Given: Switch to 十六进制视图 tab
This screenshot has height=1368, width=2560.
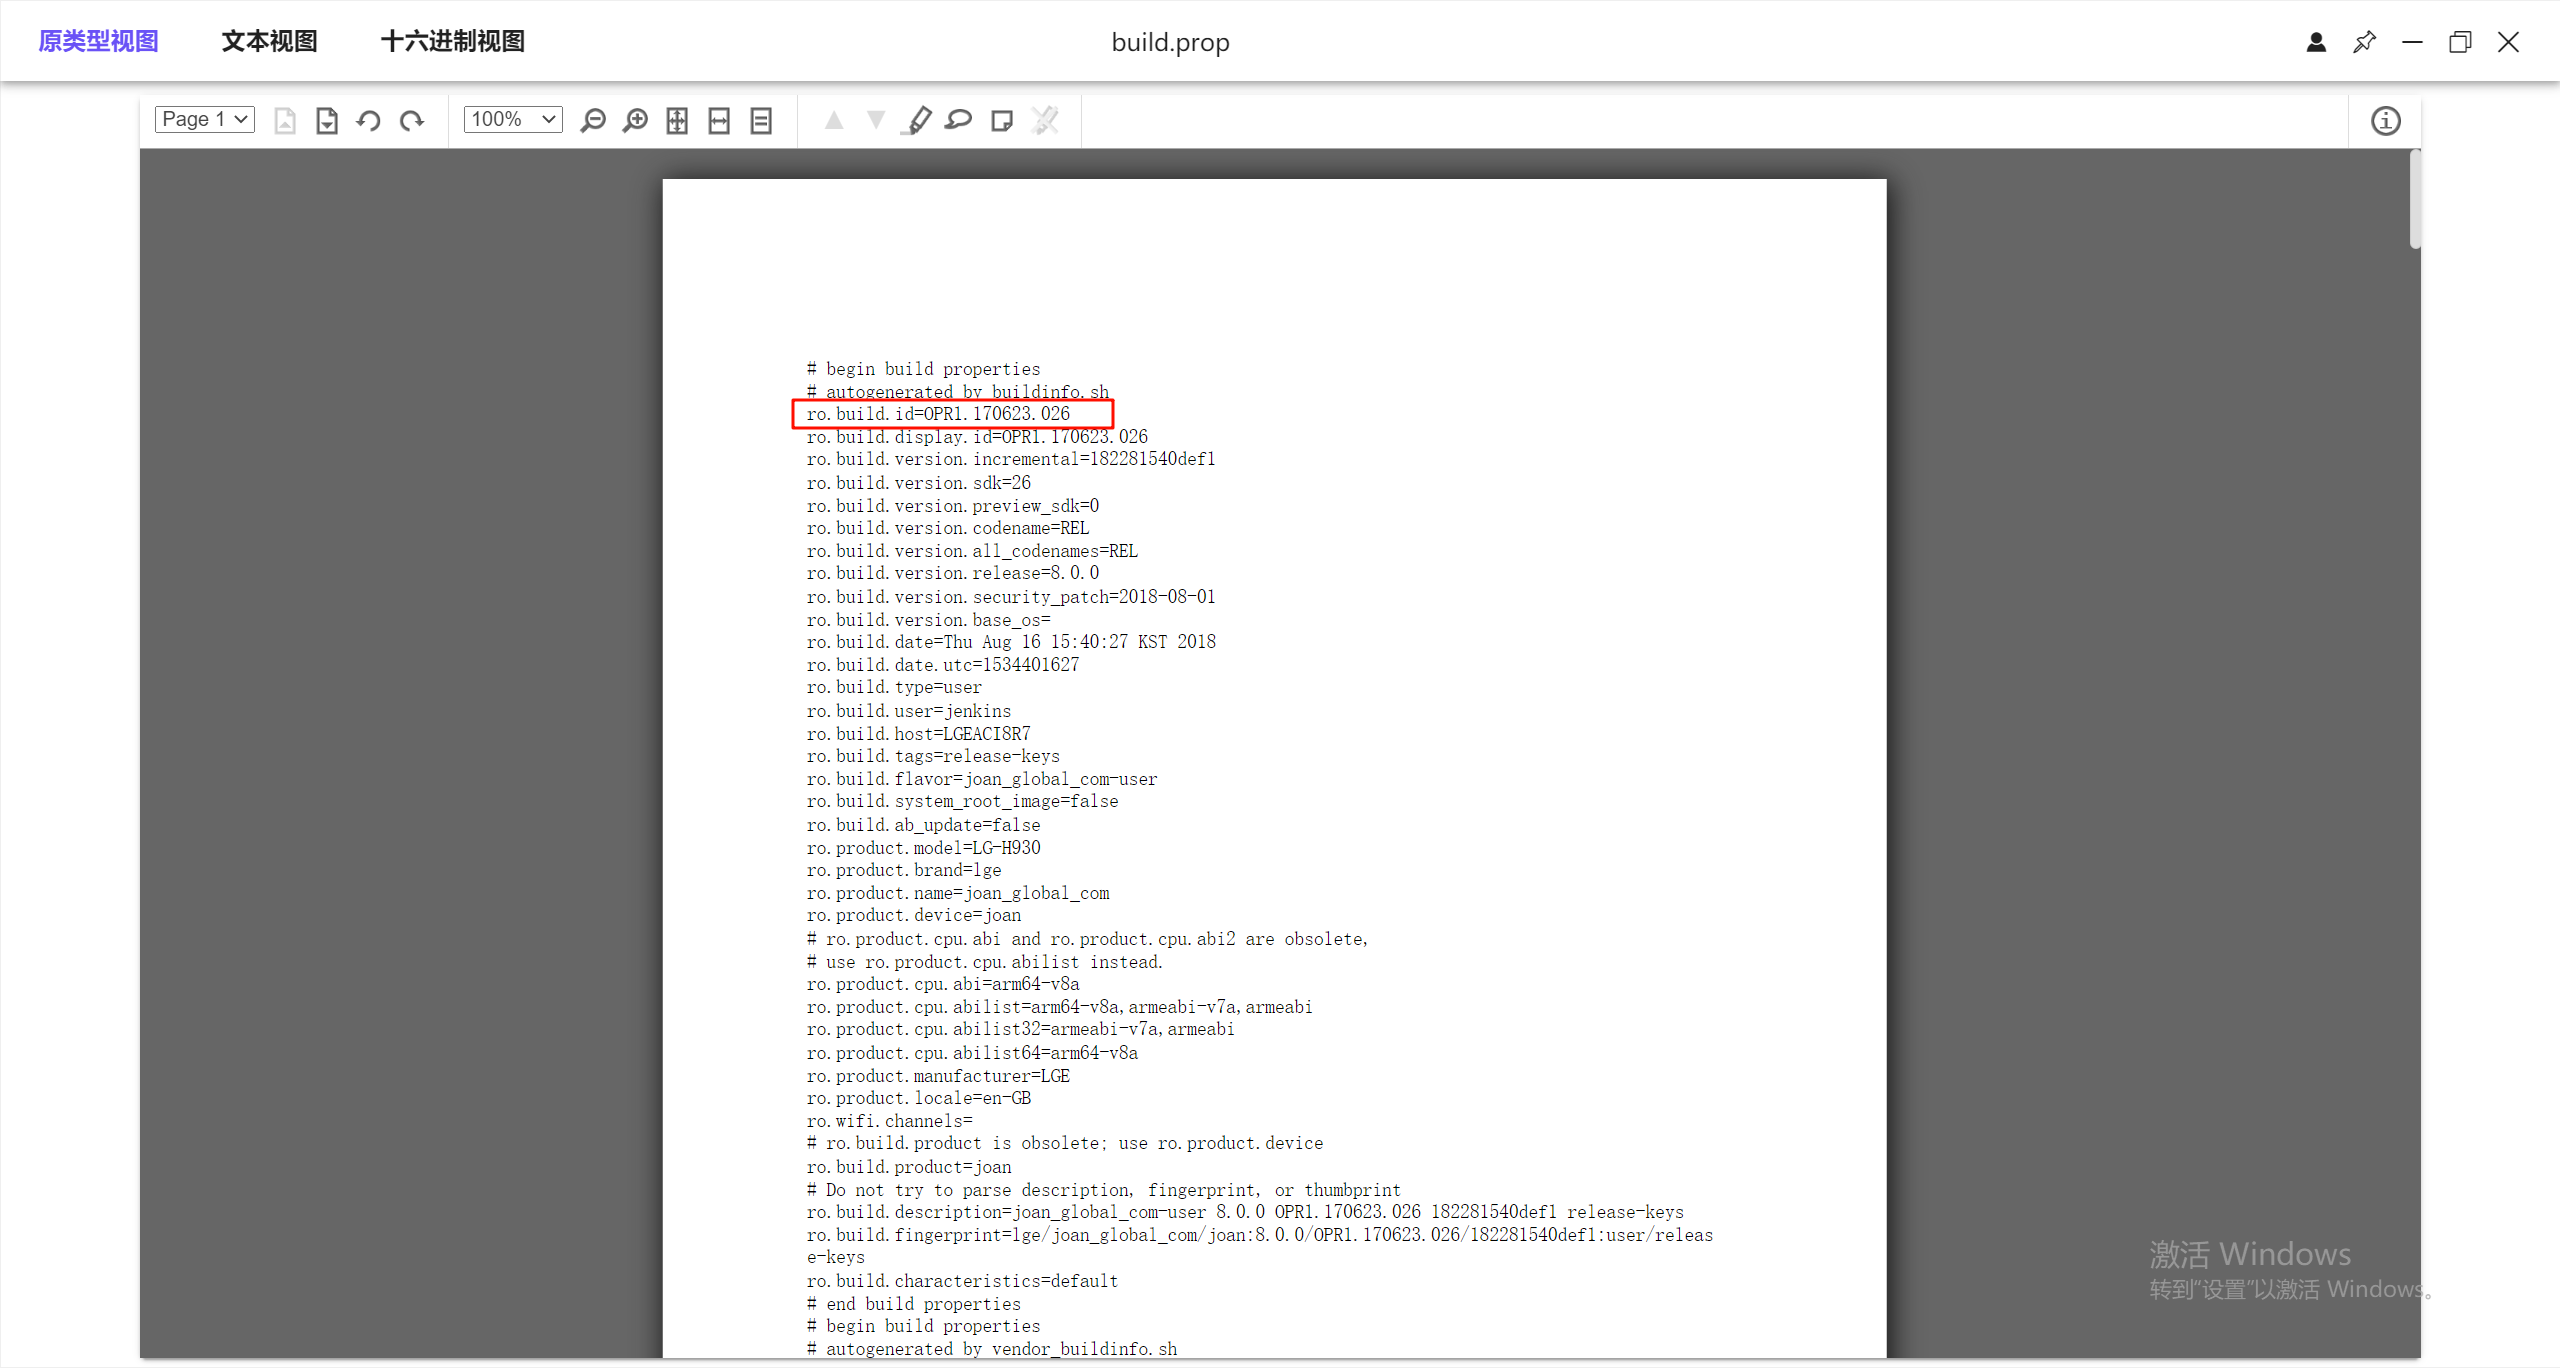Looking at the screenshot, I should click(x=452, y=41).
